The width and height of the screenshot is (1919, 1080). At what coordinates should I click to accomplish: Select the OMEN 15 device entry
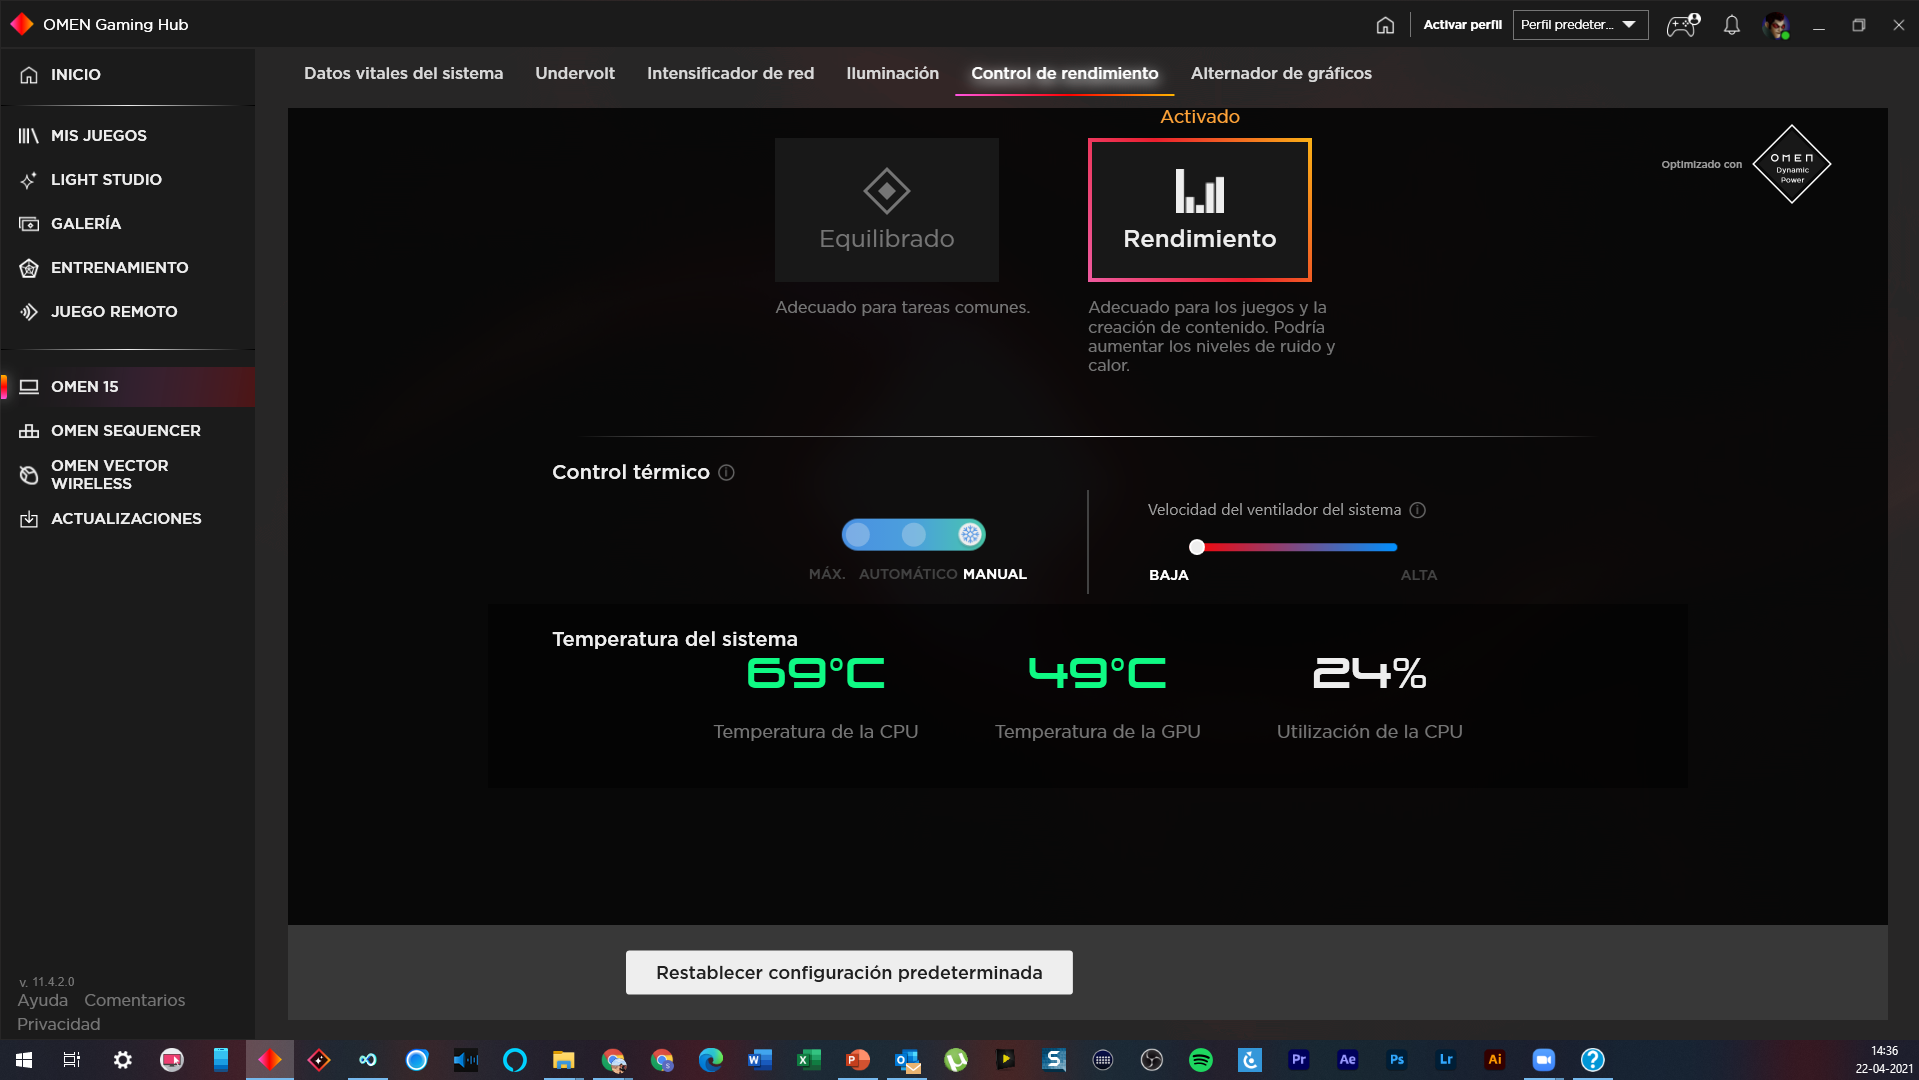pos(127,387)
